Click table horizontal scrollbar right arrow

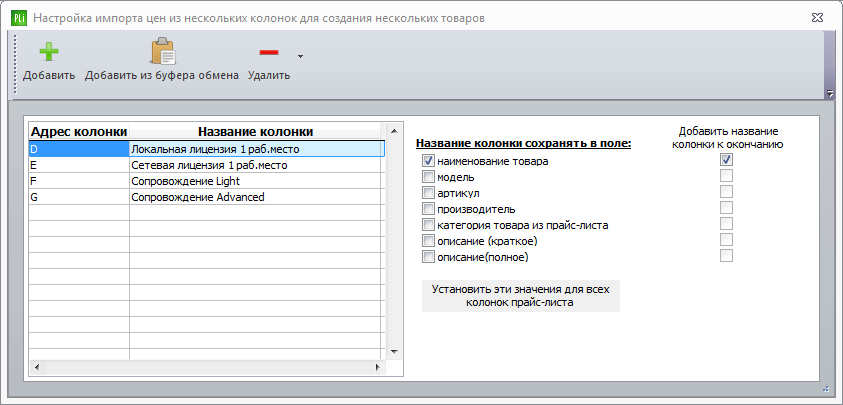tap(378, 367)
